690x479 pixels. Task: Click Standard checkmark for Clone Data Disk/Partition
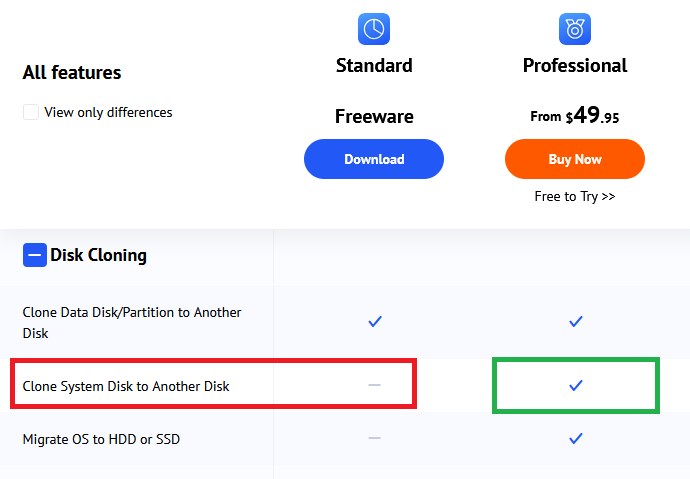[x=375, y=322]
